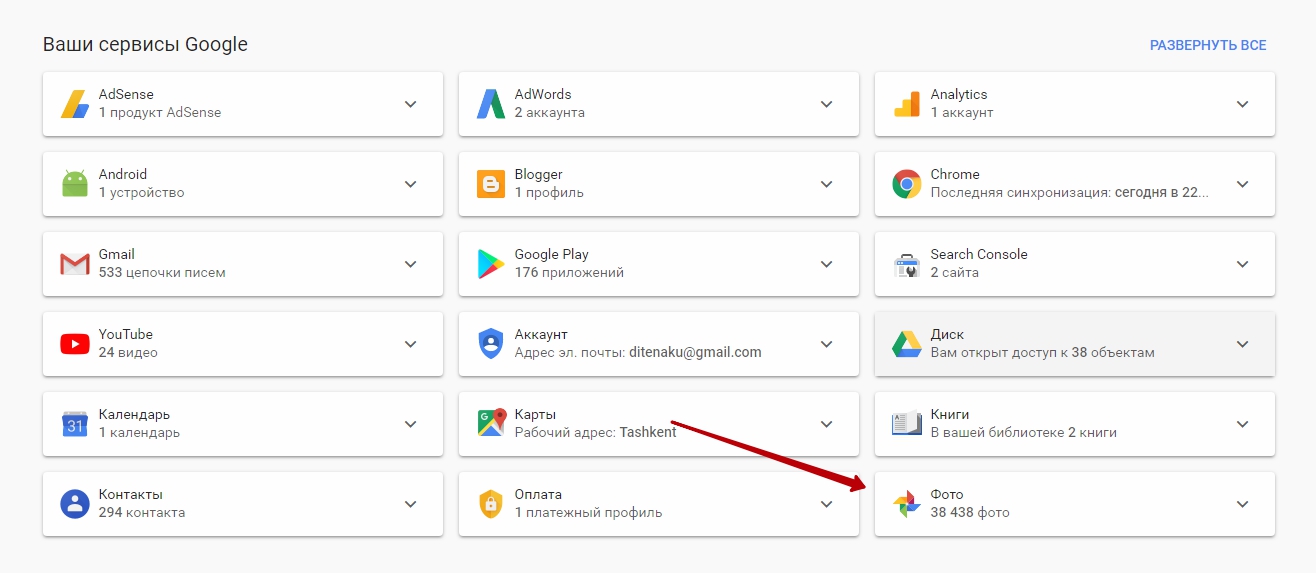1316x573 pixels.
Task: Click the red YouTube icon
Action: [x=75, y=344]
